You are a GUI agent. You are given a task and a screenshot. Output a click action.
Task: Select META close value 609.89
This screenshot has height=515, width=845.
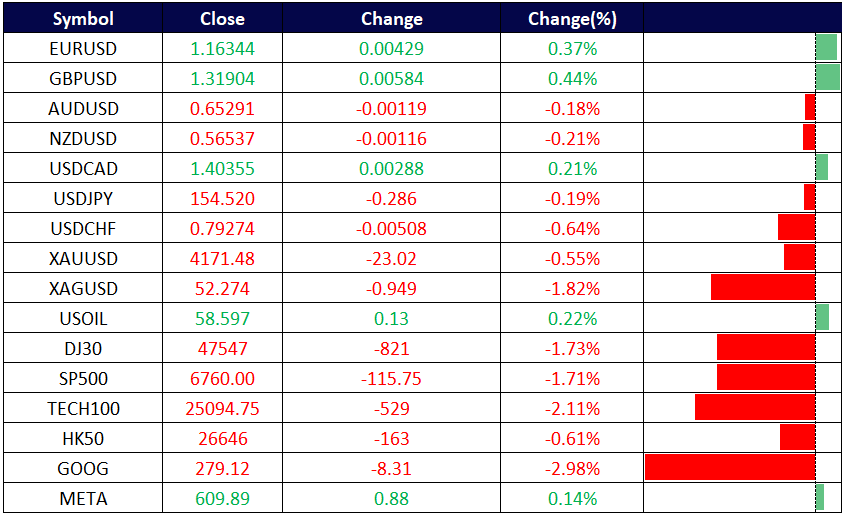coord(221,498)
